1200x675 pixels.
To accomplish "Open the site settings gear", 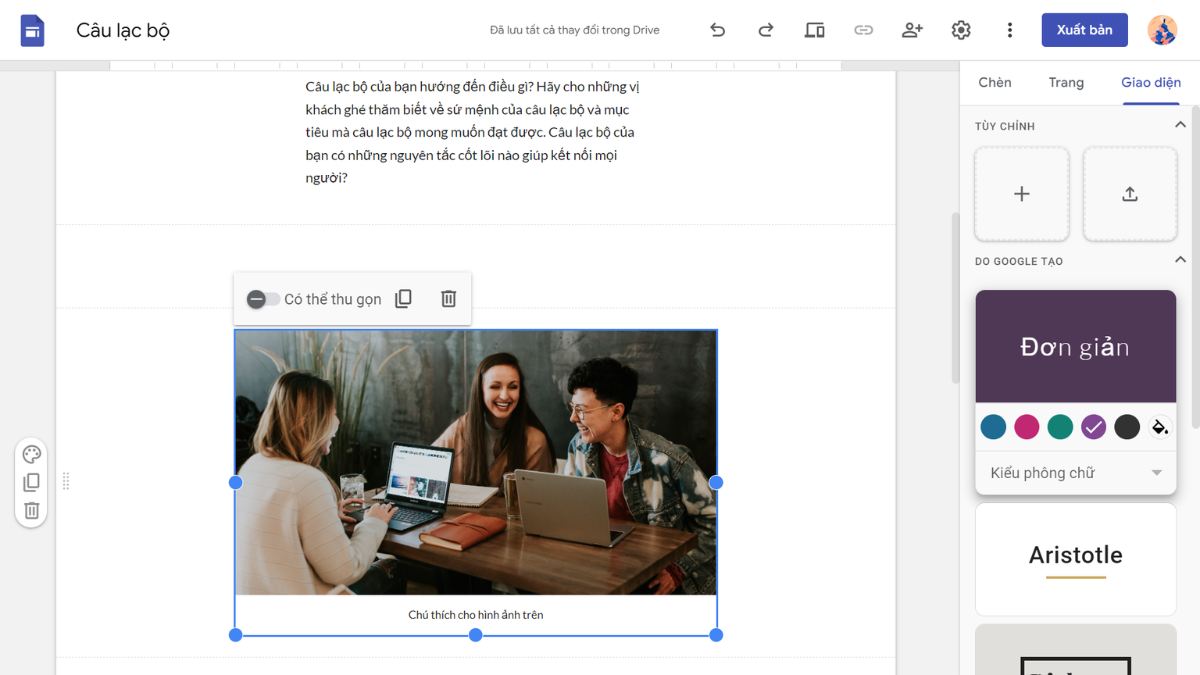I will pos(961,30).
